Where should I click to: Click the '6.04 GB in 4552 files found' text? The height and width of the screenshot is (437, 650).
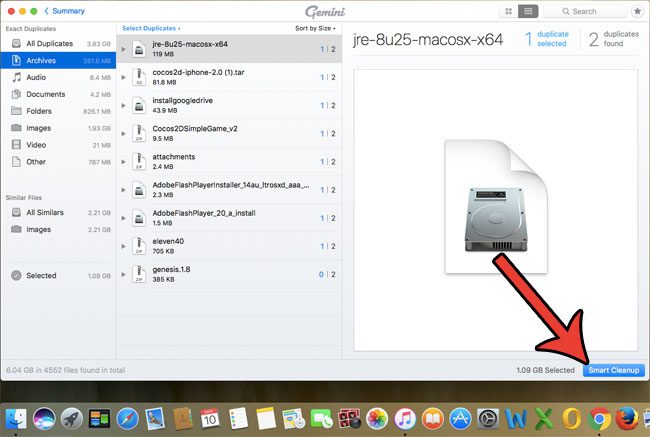click(x=65, y=370)
